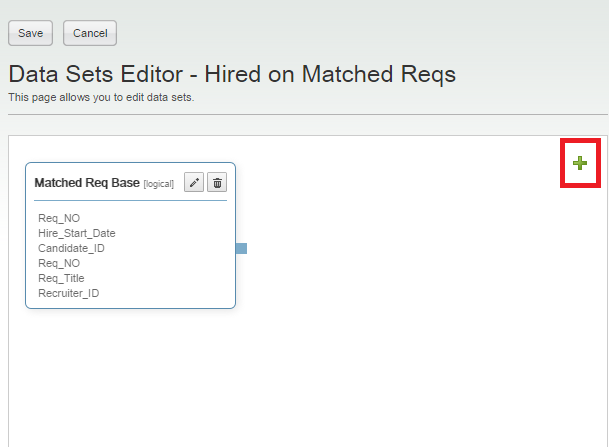The height and width of the screenshot is (447, 609).
Task: Click the Cancel button
Action: (90, 33)
